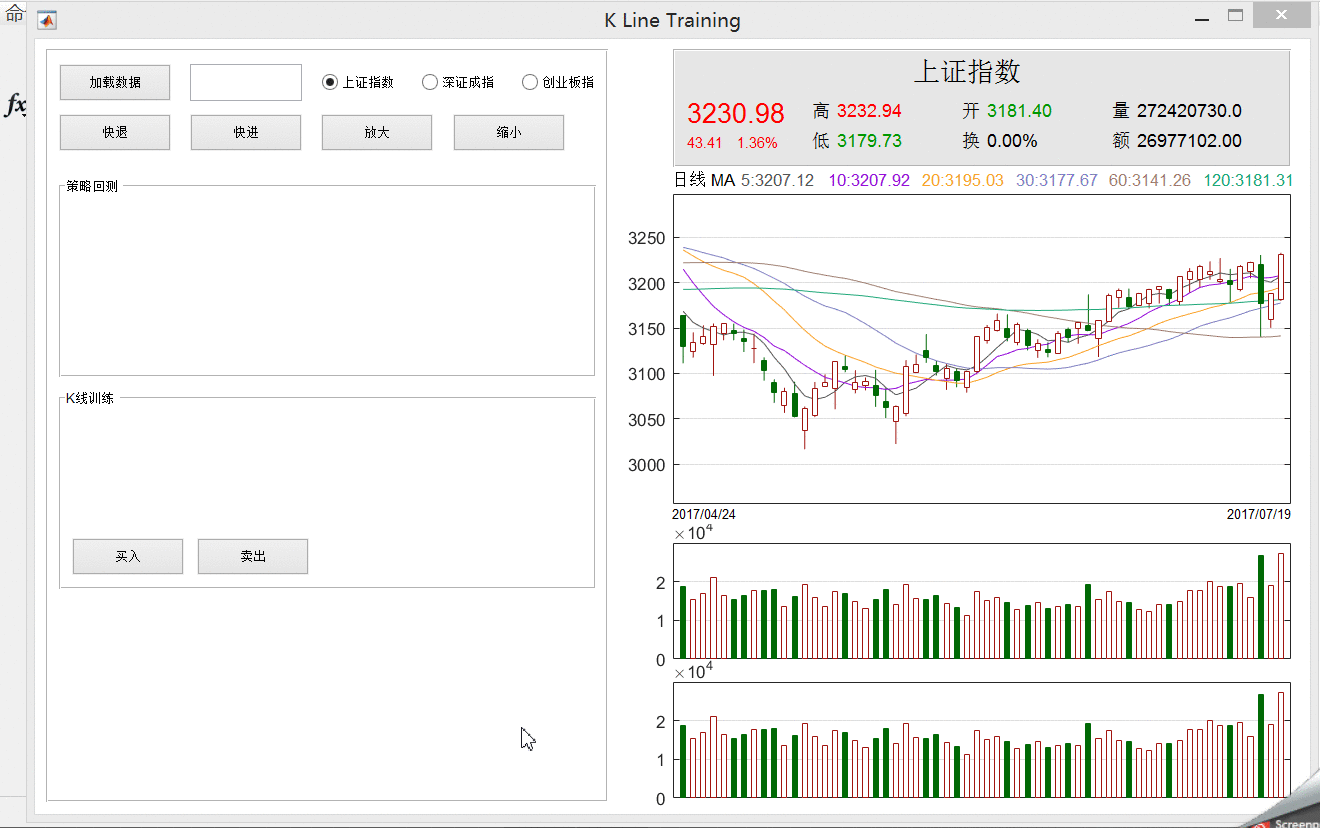Click the 加载数据 button
The image size is (1320, 828).
(115, 82)
